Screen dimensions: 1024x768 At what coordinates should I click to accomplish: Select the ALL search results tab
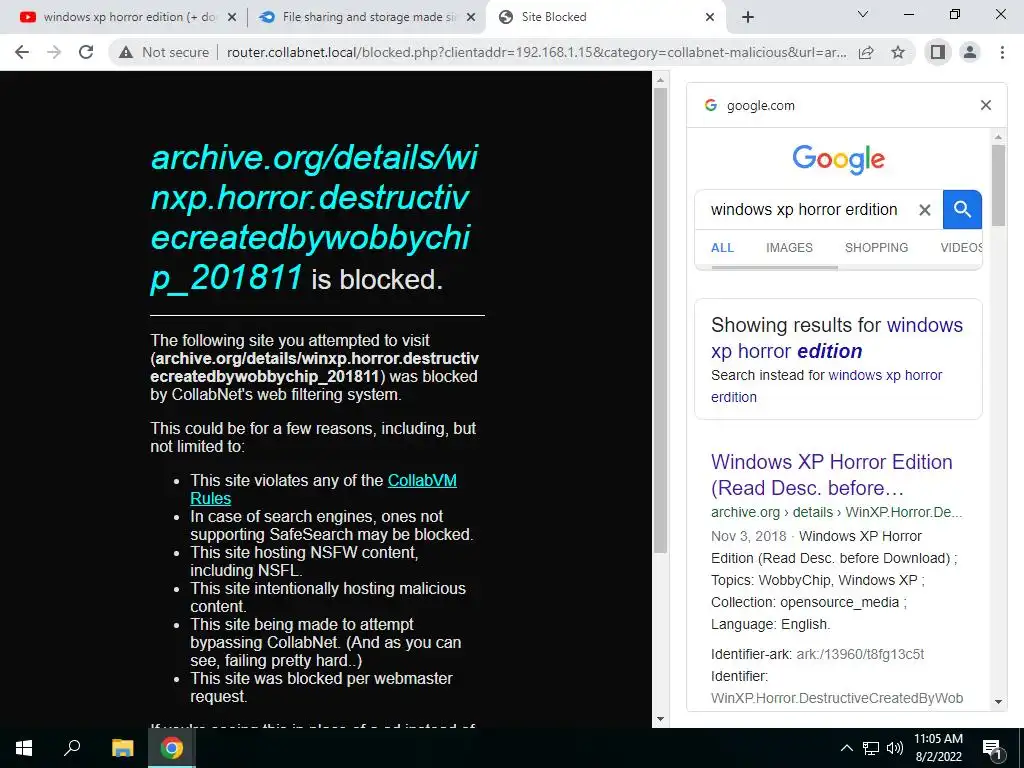point(722,248)
